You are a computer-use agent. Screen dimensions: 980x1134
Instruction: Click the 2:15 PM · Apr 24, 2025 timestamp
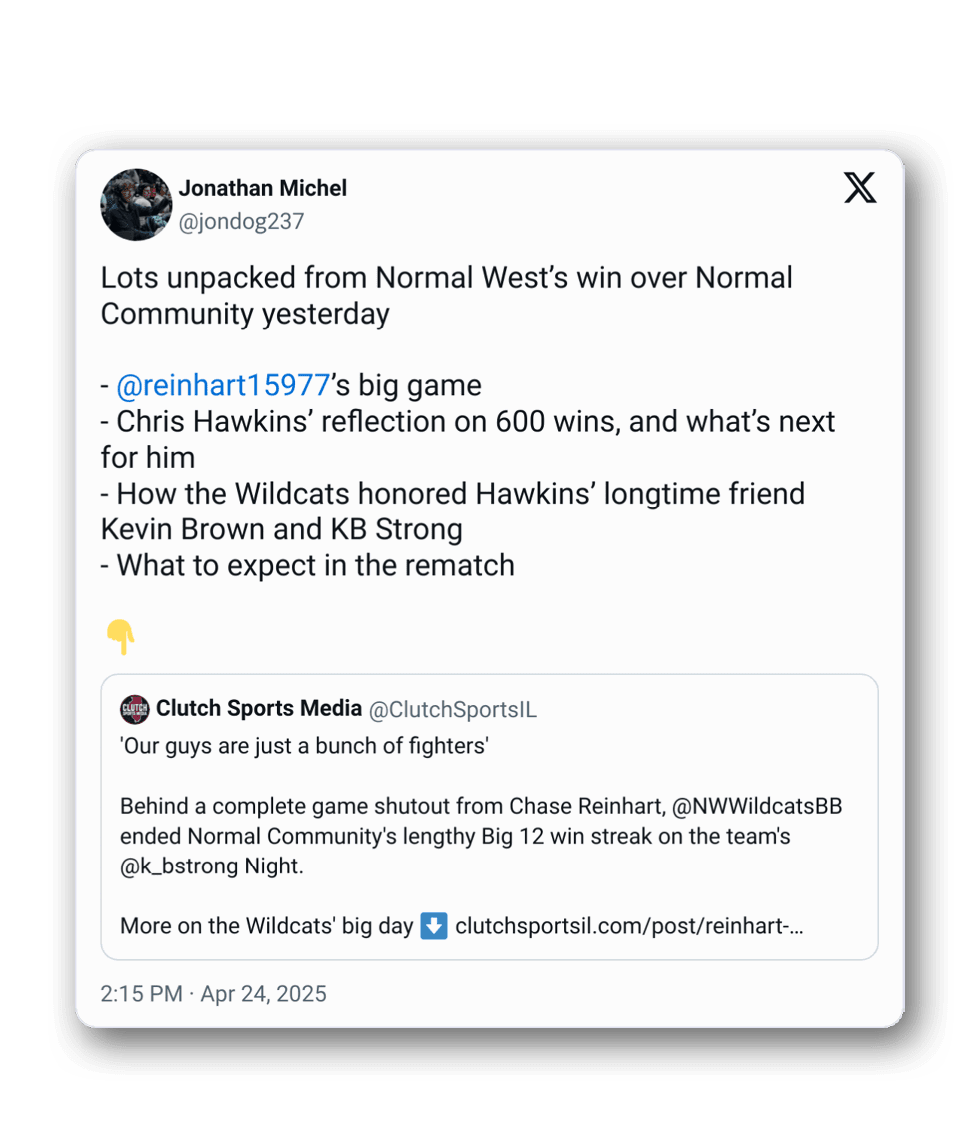(213, 994)
